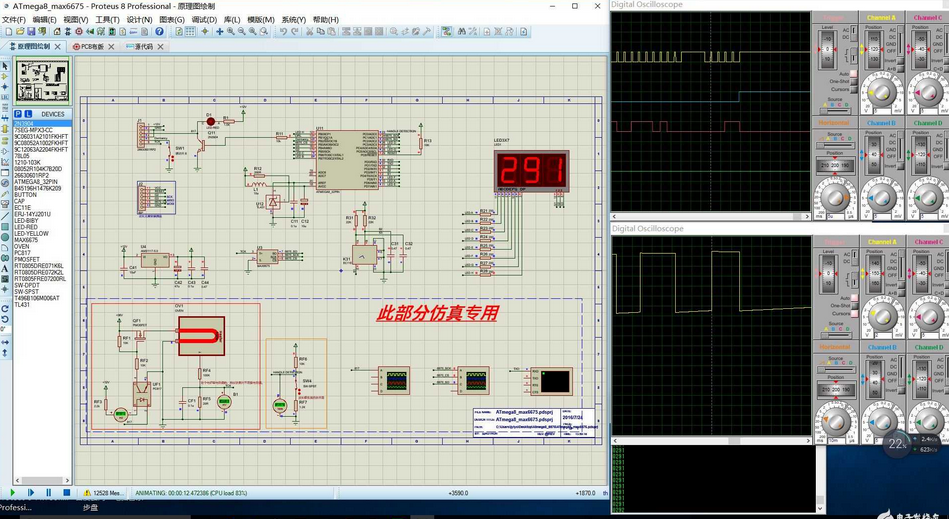Toggle Auto trigger on top oscilloscope
Image resolution: width=949 pixels, height=519 pixels.
853,73
